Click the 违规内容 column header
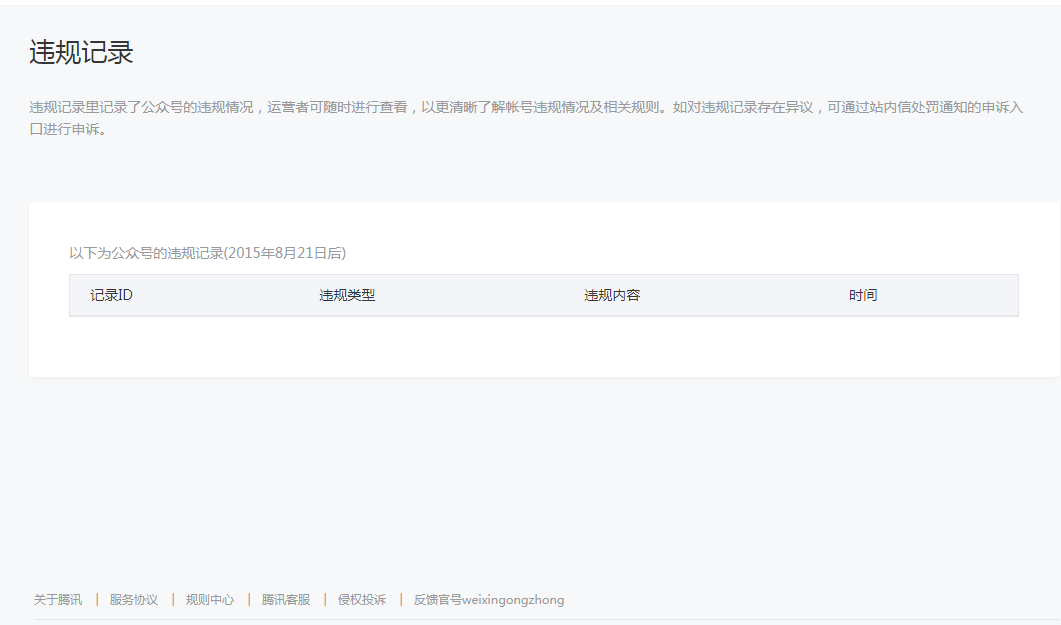This screenshot has width=1061, height=625. tap(612, 296)
